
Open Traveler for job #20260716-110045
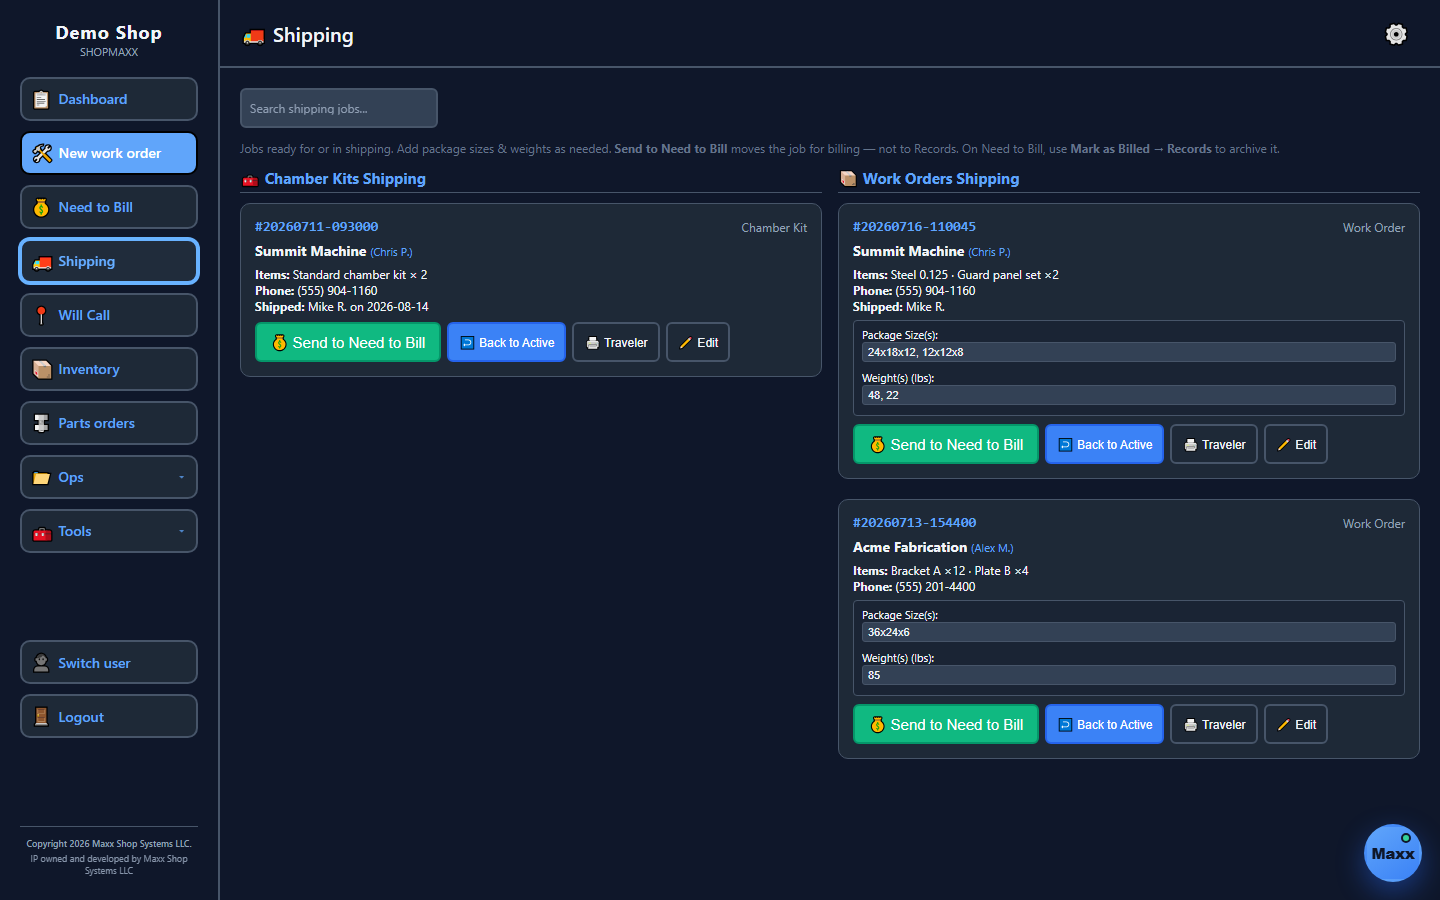(1214, 444)
